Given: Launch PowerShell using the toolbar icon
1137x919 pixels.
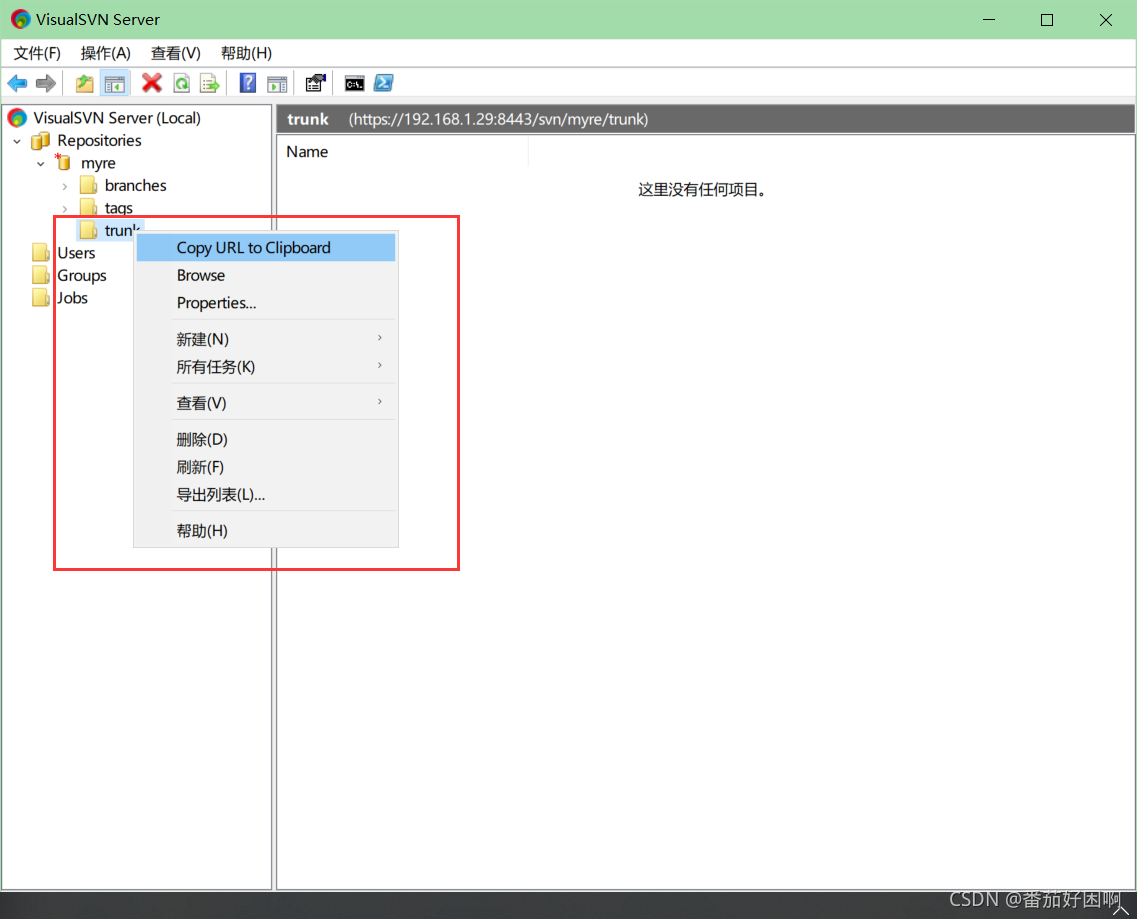Looking at the screenshot, I should coord(384,83).
